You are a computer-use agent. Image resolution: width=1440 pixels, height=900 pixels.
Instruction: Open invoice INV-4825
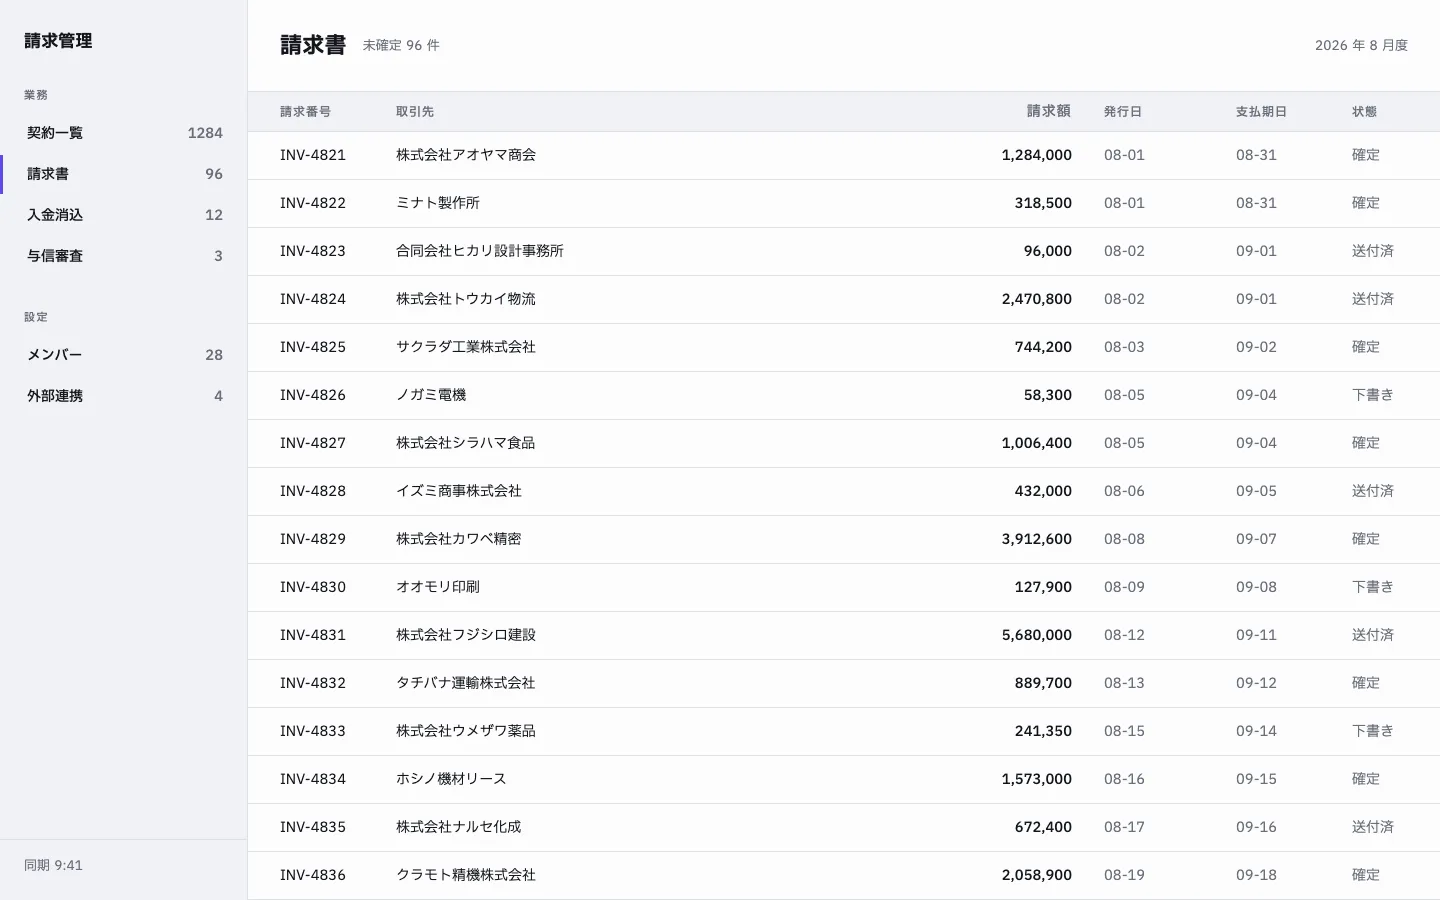pyautogui.click(x=313, y=347)
